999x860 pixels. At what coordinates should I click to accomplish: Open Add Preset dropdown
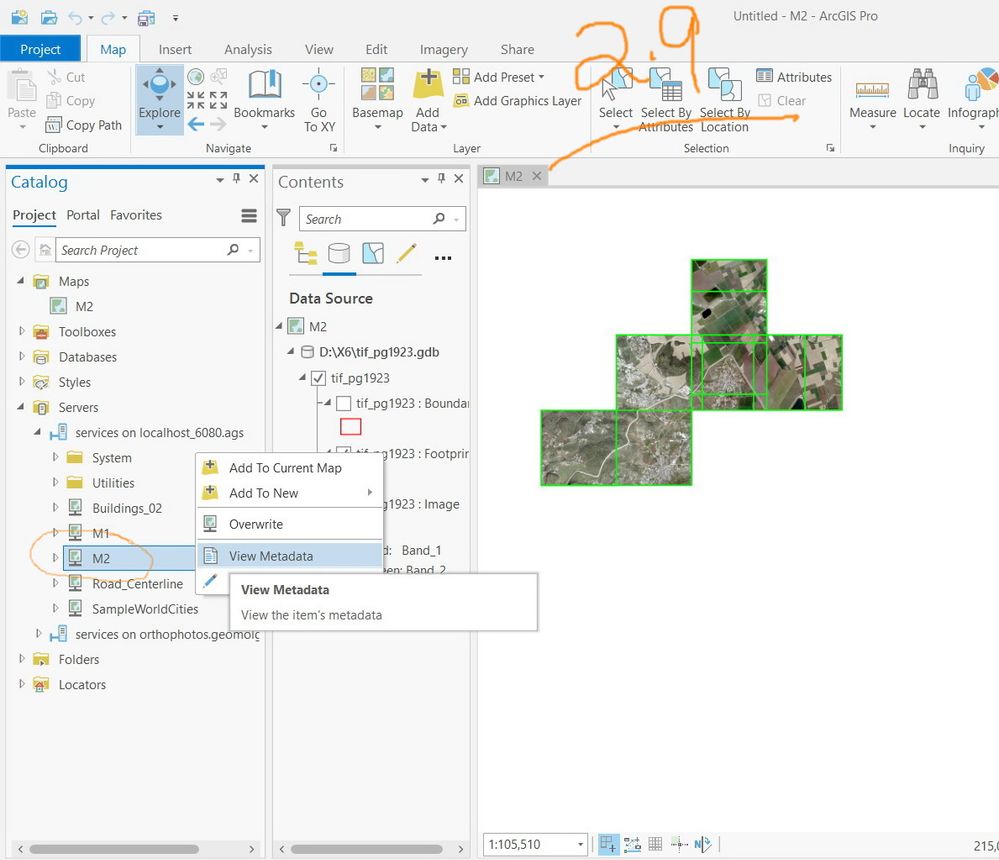pyautogui.click(x=499, y=76)
